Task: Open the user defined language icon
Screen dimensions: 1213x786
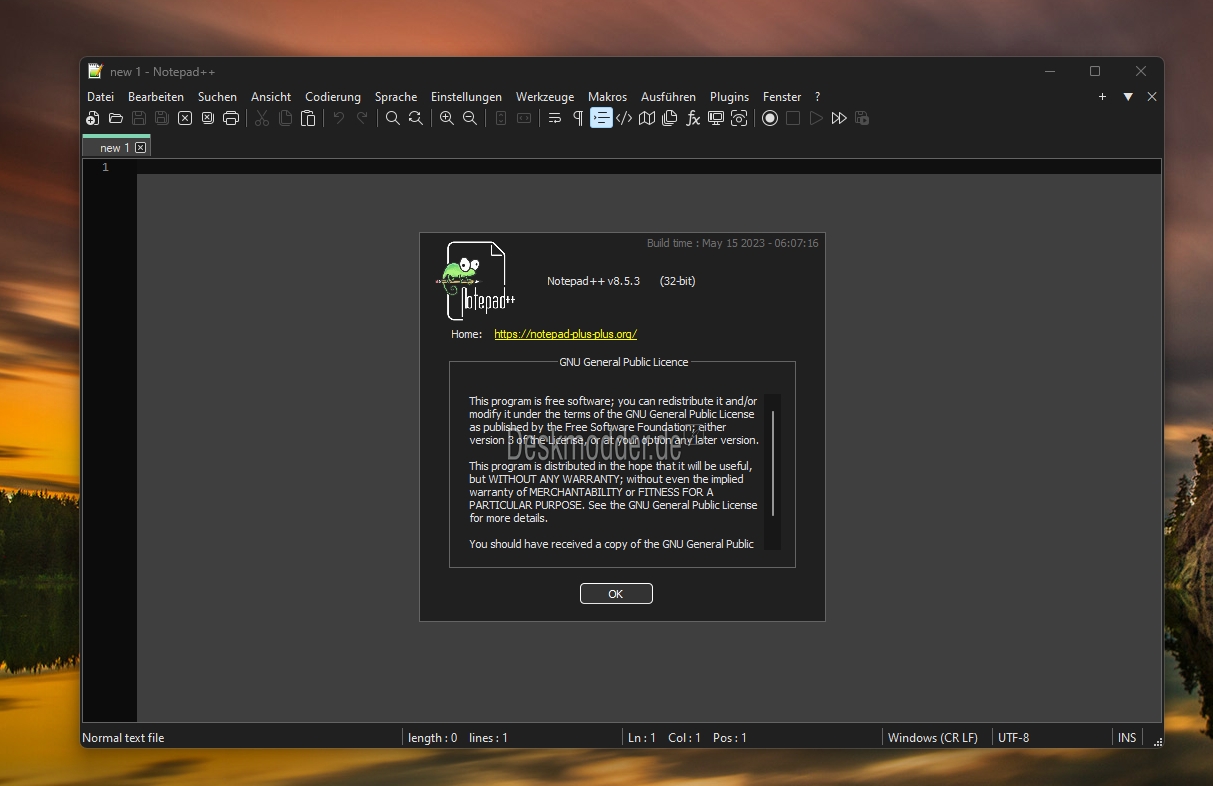Action: point(624,118)
